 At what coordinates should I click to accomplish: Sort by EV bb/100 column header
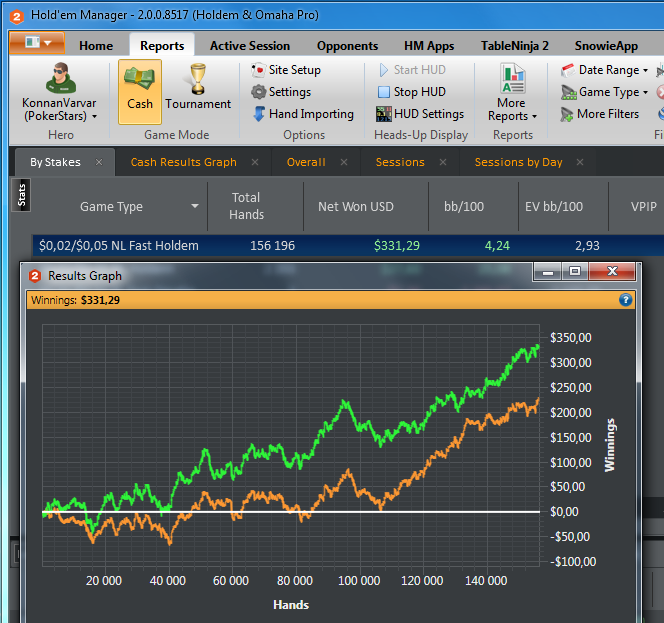click(x=554, y=207)
